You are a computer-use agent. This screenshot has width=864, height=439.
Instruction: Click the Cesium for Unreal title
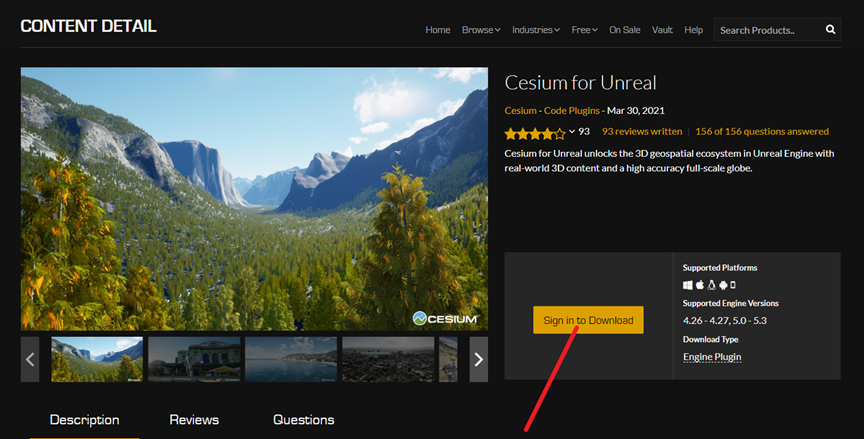tap(580, 83)
